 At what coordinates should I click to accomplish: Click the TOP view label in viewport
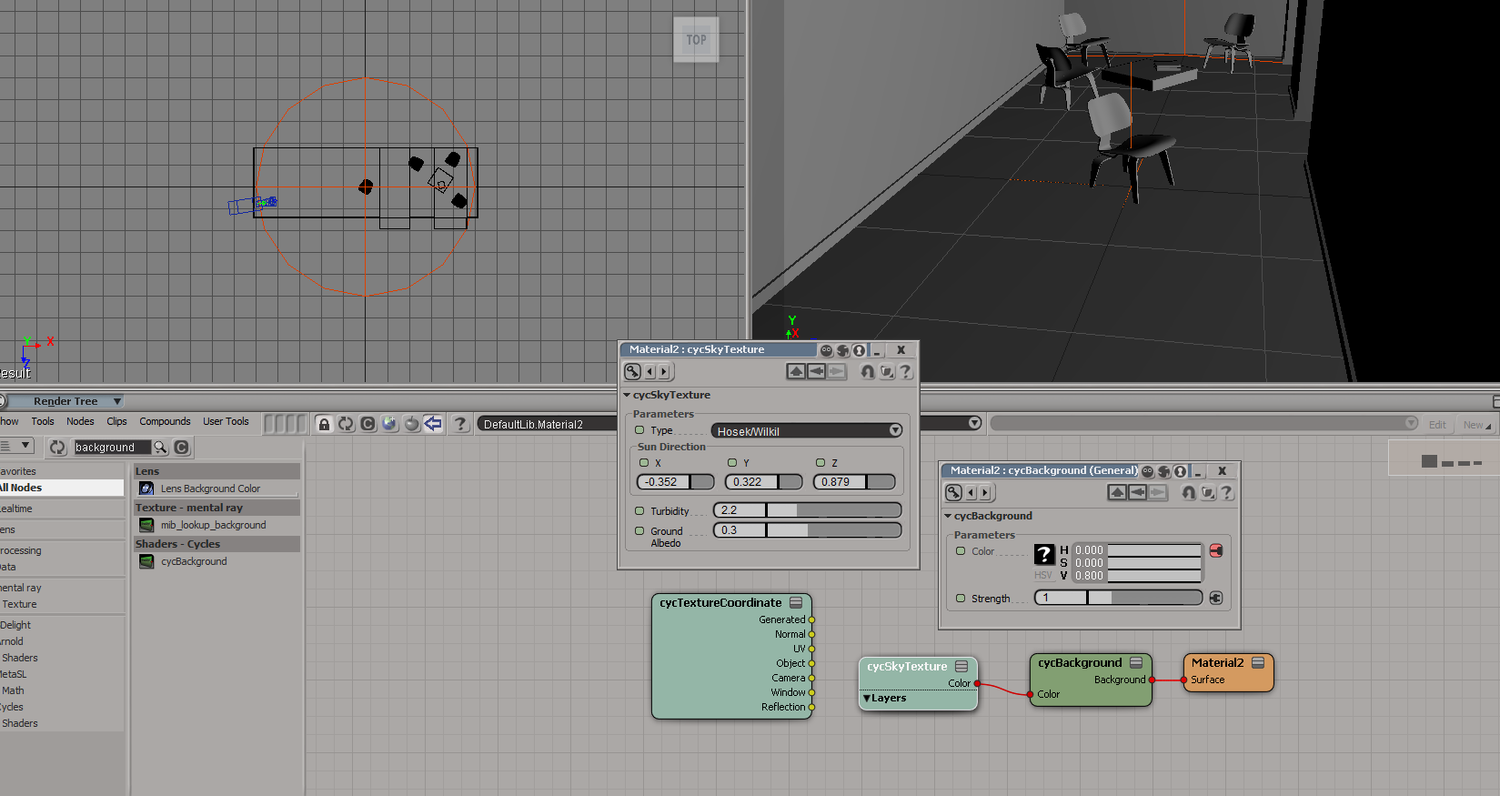[696, 40]
